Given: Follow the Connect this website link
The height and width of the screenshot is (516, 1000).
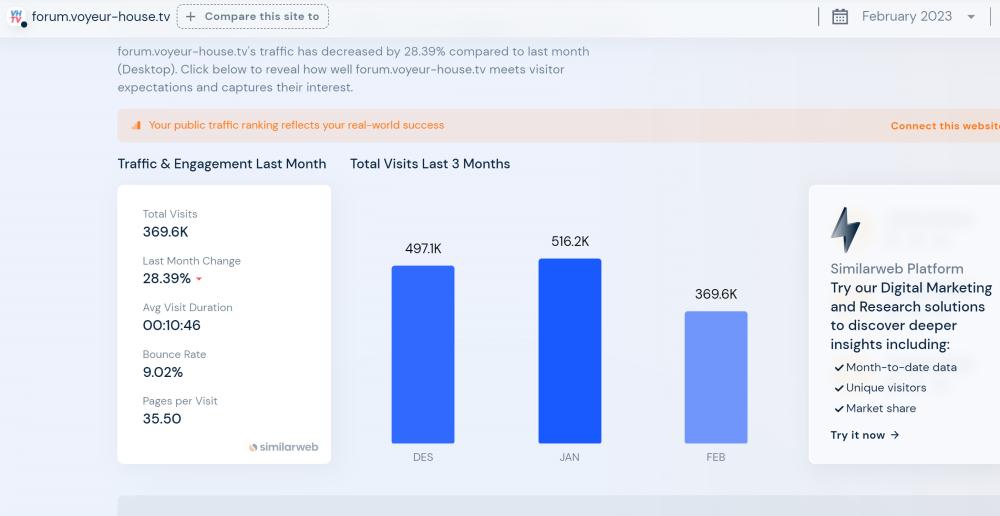Looking at the screenshot, I should 944,126.
